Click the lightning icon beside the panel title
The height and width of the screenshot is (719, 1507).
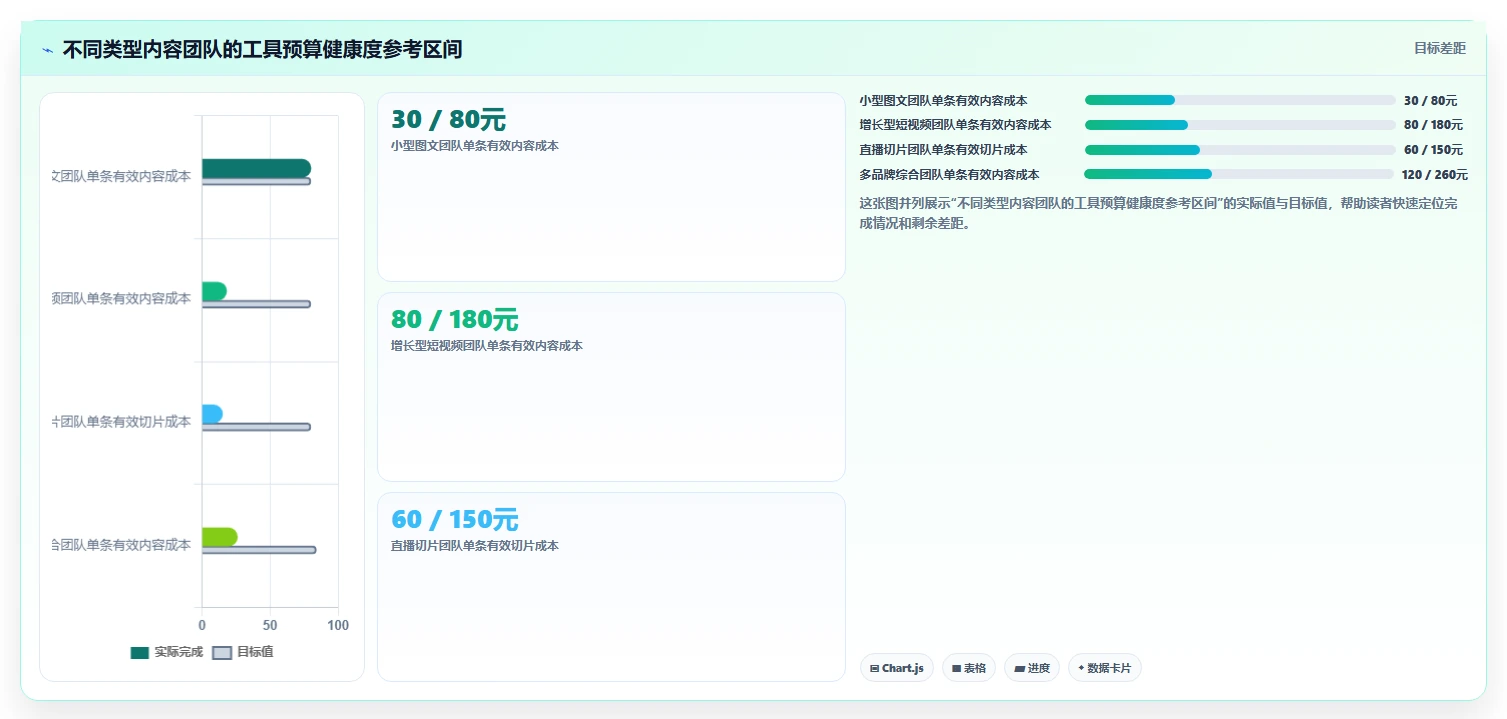[47, 50]
